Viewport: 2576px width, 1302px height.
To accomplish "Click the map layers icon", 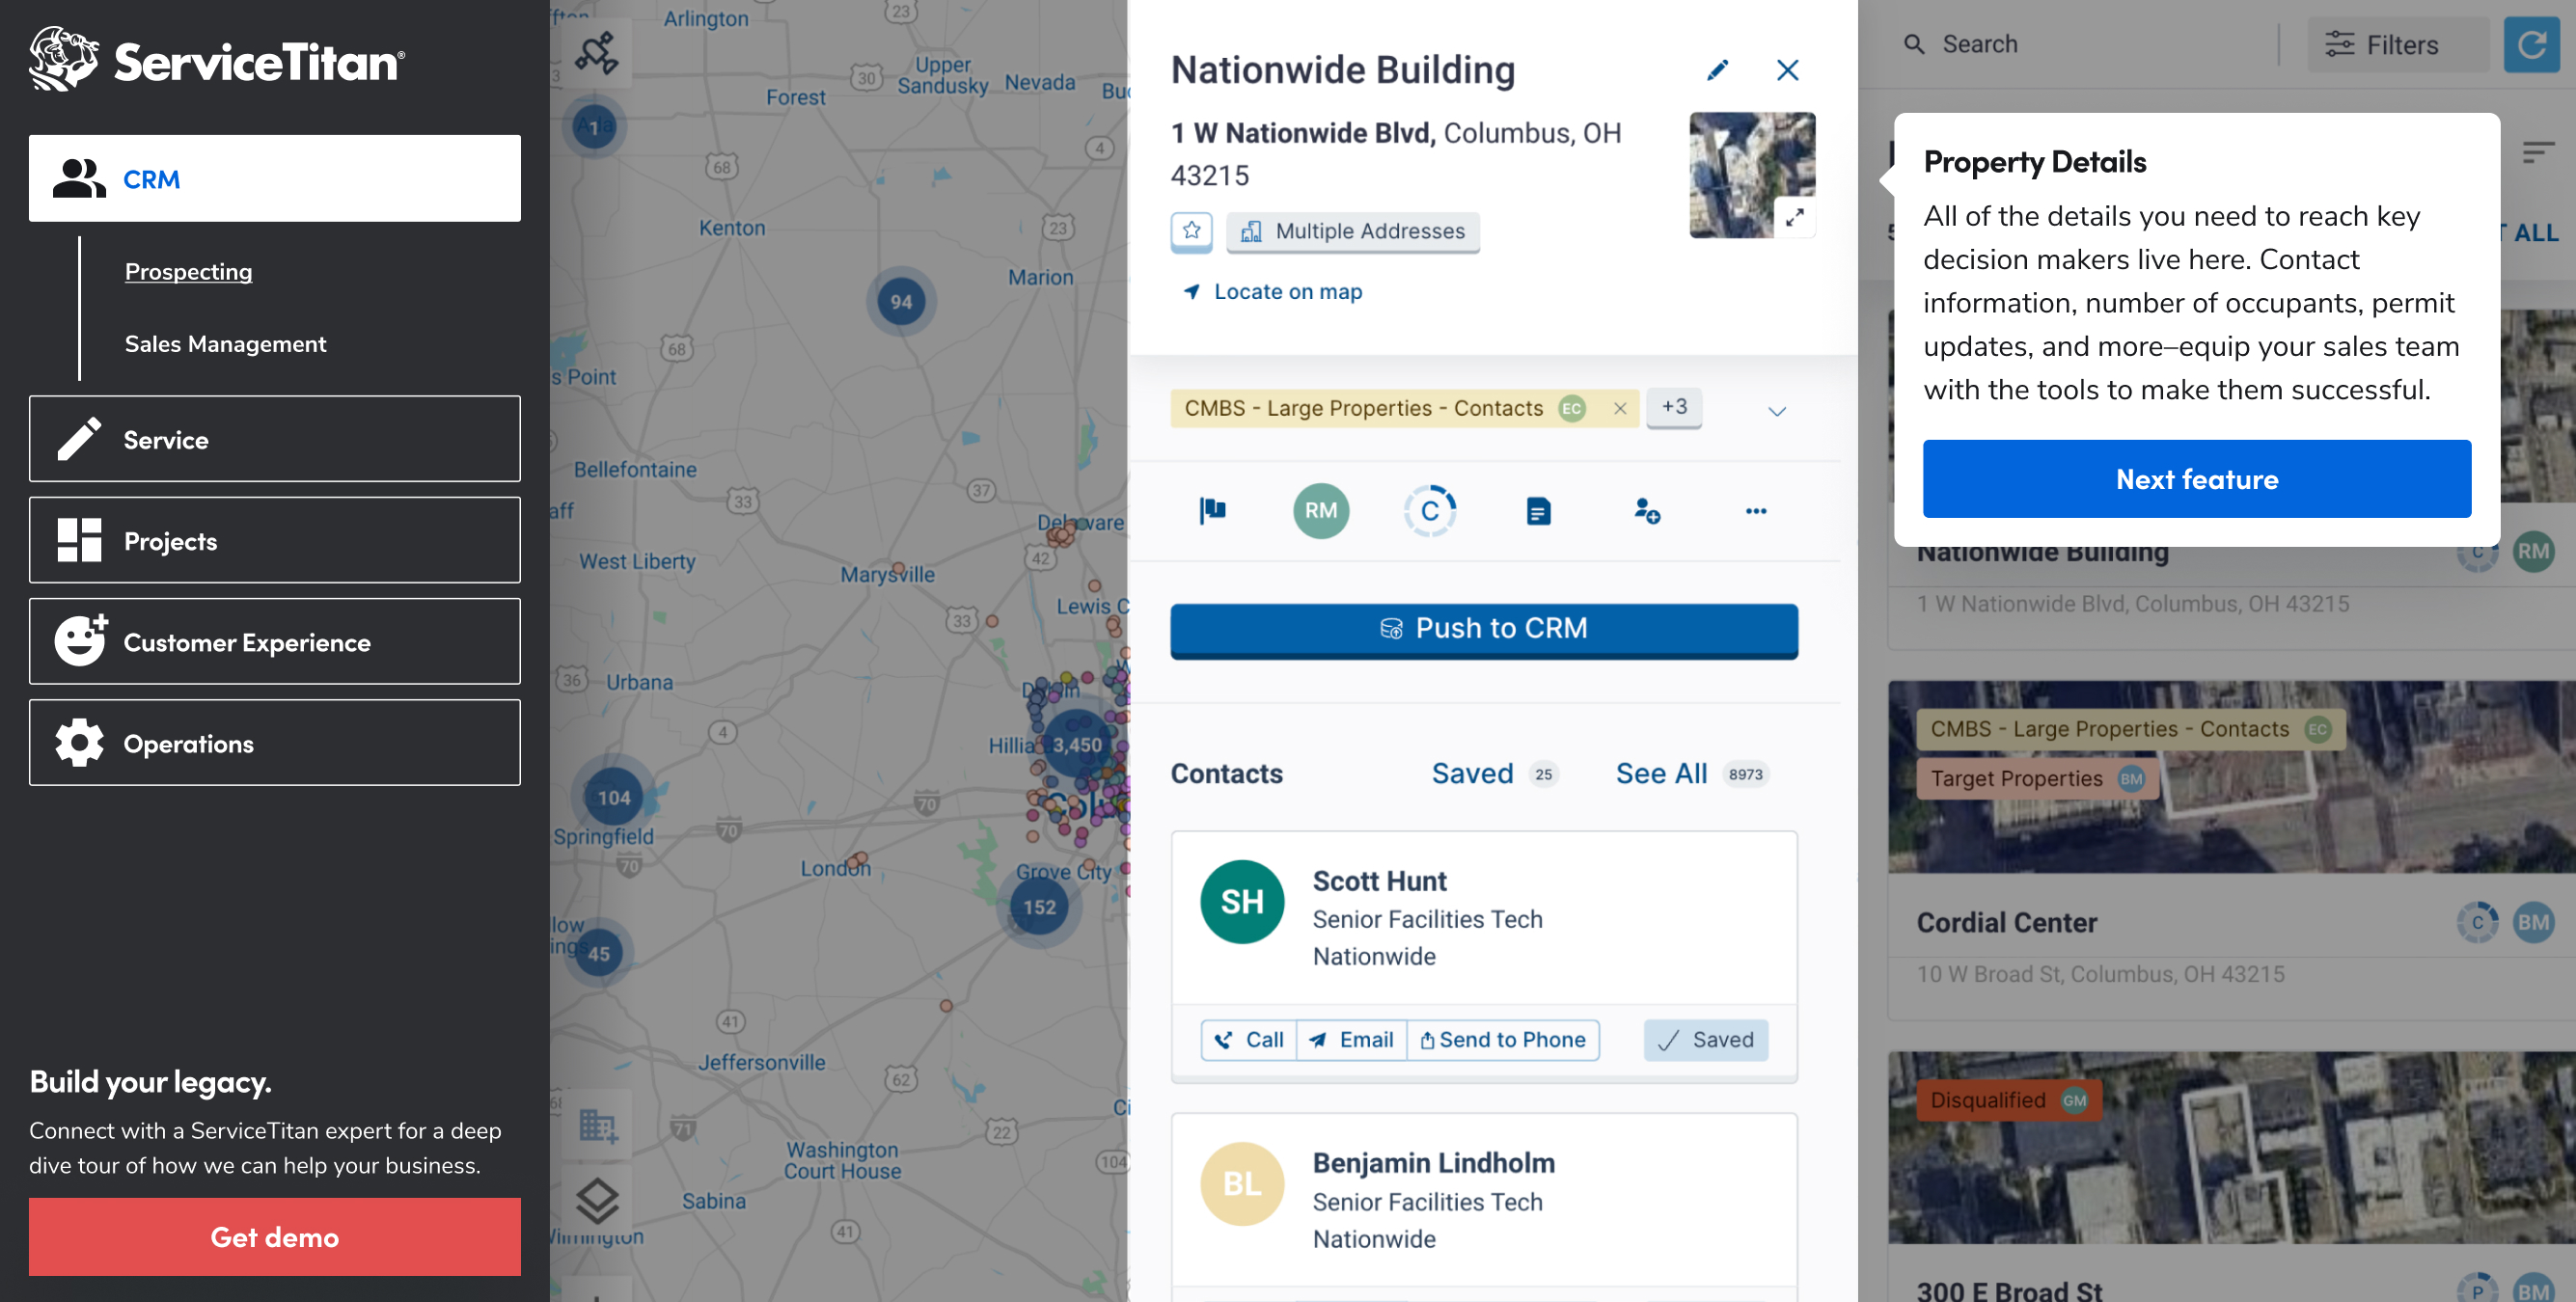I will pos(597,1200).
